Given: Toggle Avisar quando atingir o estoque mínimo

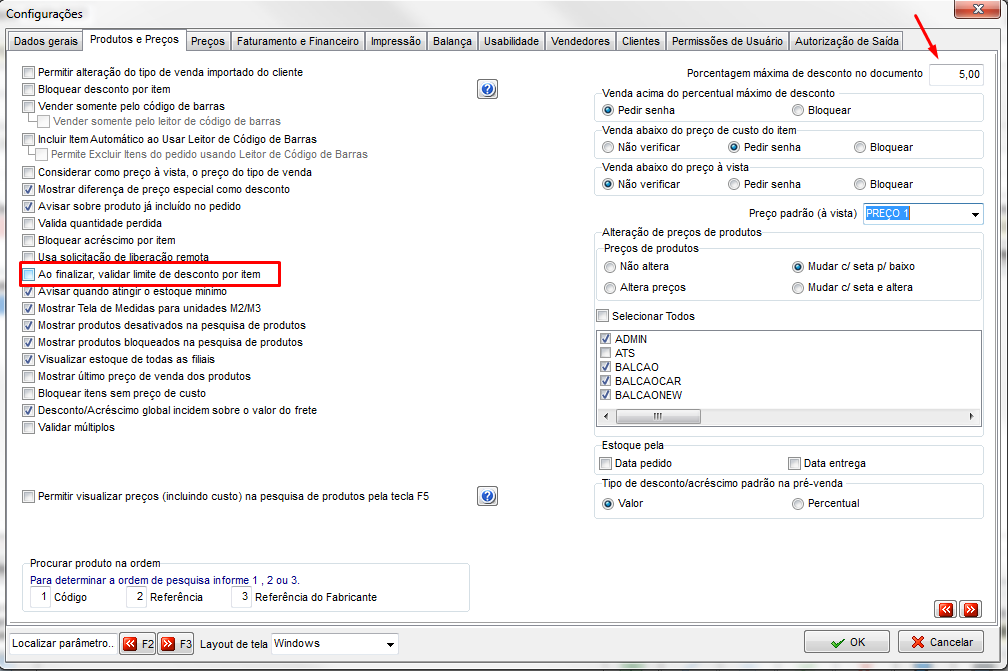Looking at the screenshot, I should [28, 291].
